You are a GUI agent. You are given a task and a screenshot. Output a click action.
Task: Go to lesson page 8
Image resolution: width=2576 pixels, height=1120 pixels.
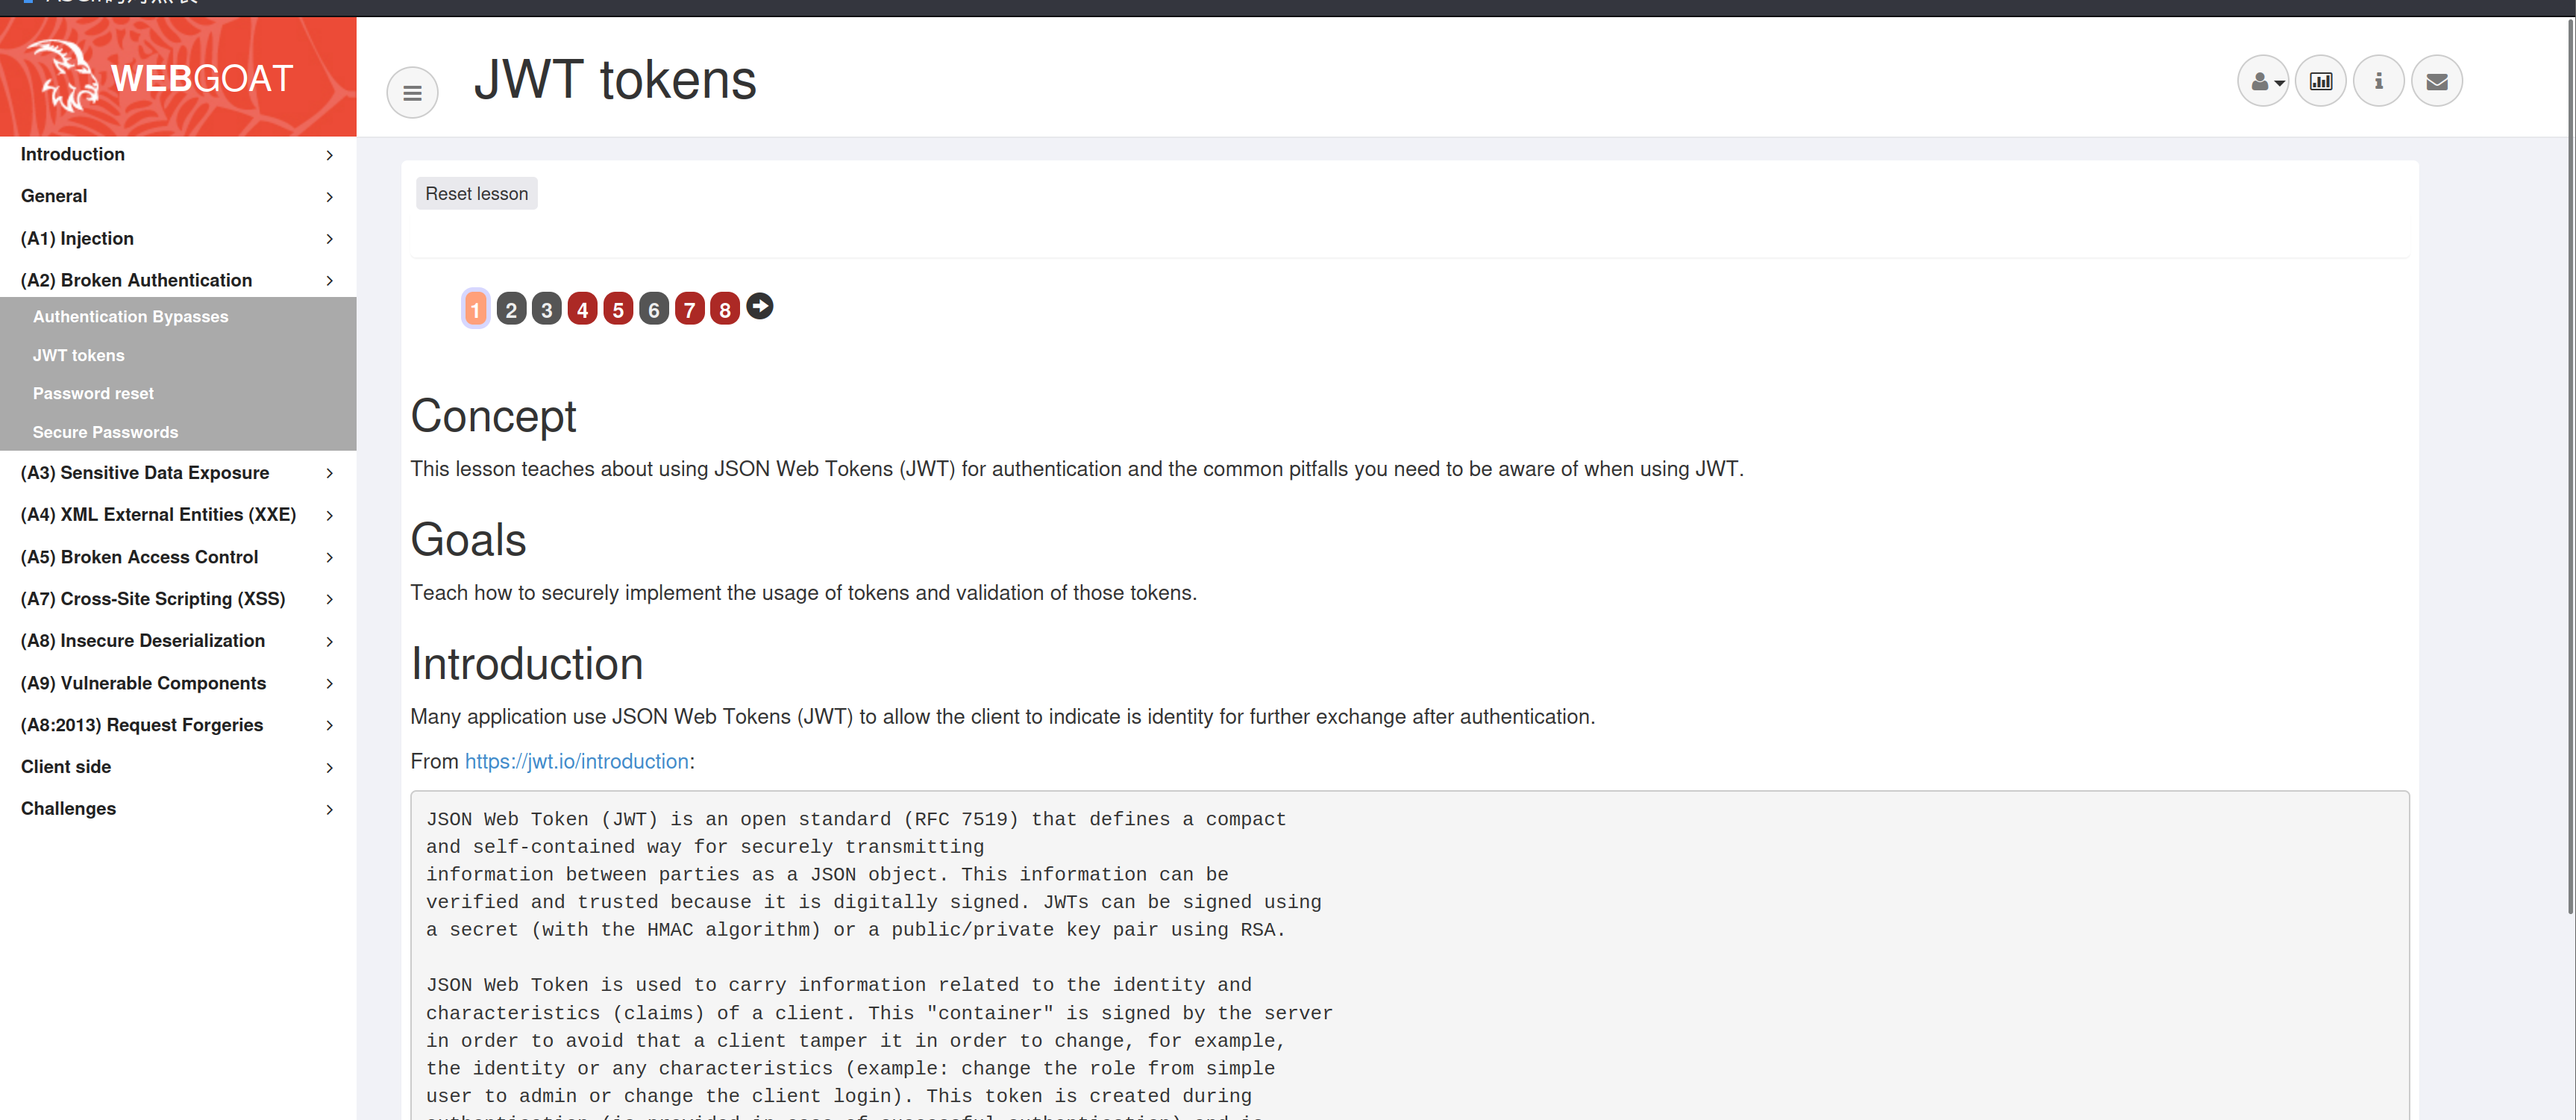point(725,309)
